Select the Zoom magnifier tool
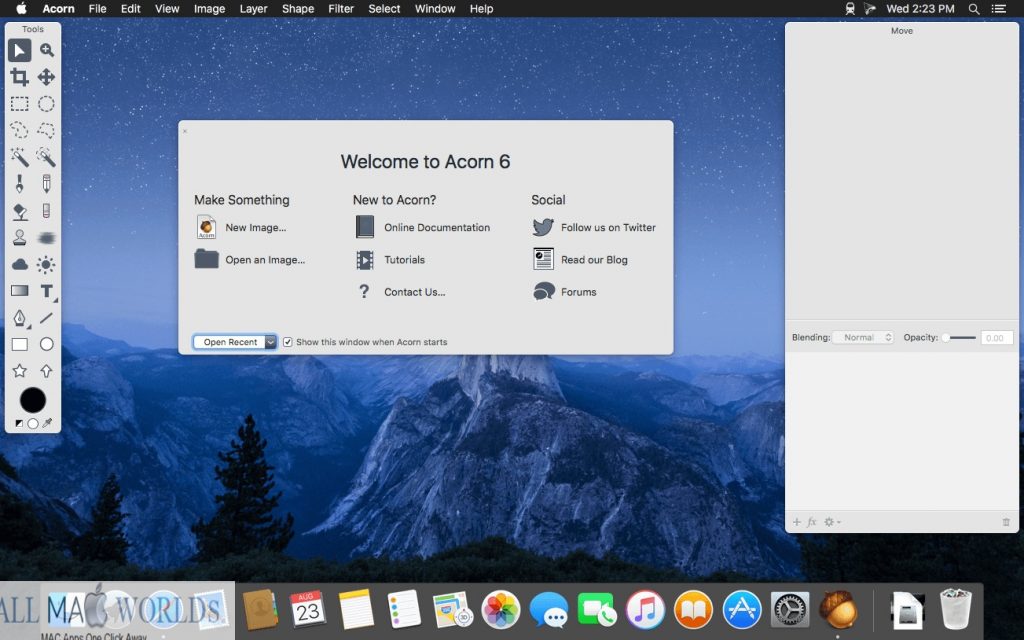 tap(46, 50)
